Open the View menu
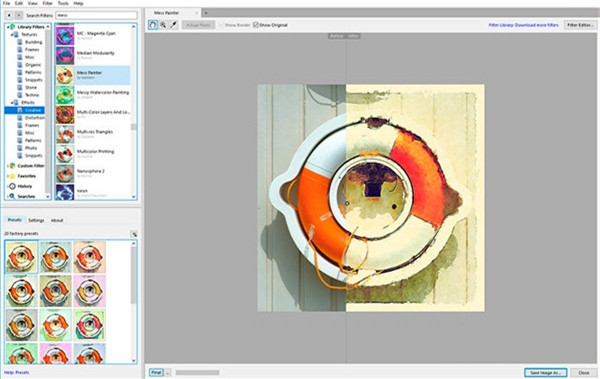The width and height of the screenshot is (600, 379). tap(33, 3)
